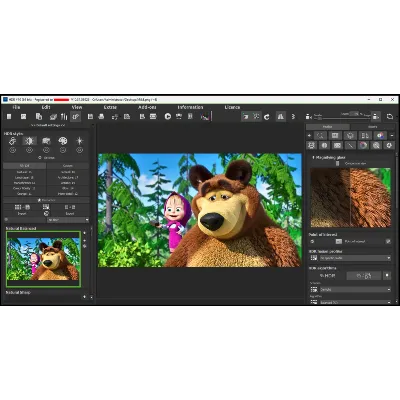This screenshot has height=400, width=400.
Task: Click the overlapping windows icon at toolbar end
Action: 390,116
